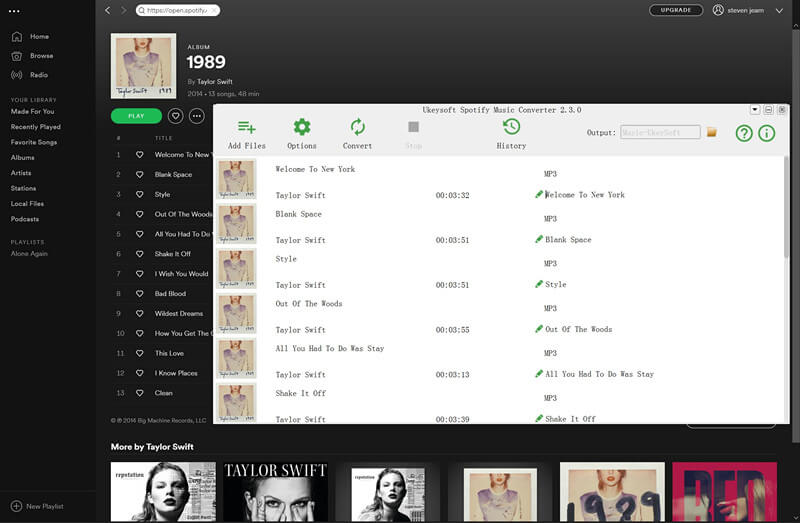Click the Add Files icon in converter
Image resolution: width=800 pixels, height=523 pixels.
click(247, 127)
